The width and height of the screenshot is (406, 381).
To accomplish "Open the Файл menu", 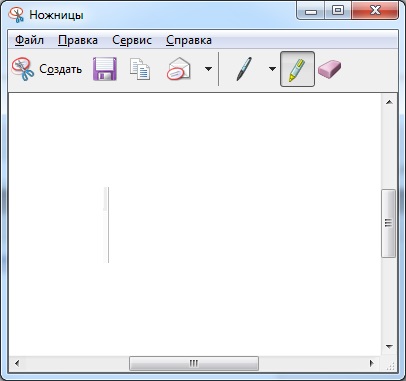I will pyautogui.click(x=29, y=40).
